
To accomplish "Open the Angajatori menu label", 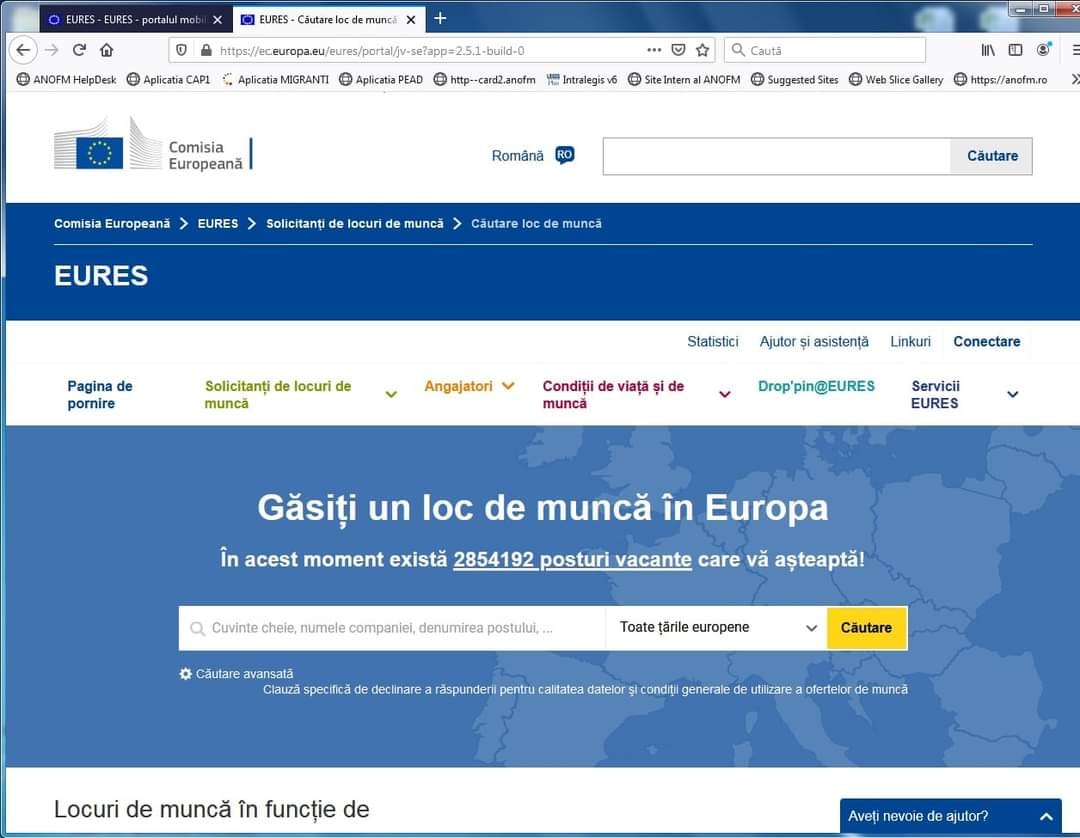I will 458,386.
